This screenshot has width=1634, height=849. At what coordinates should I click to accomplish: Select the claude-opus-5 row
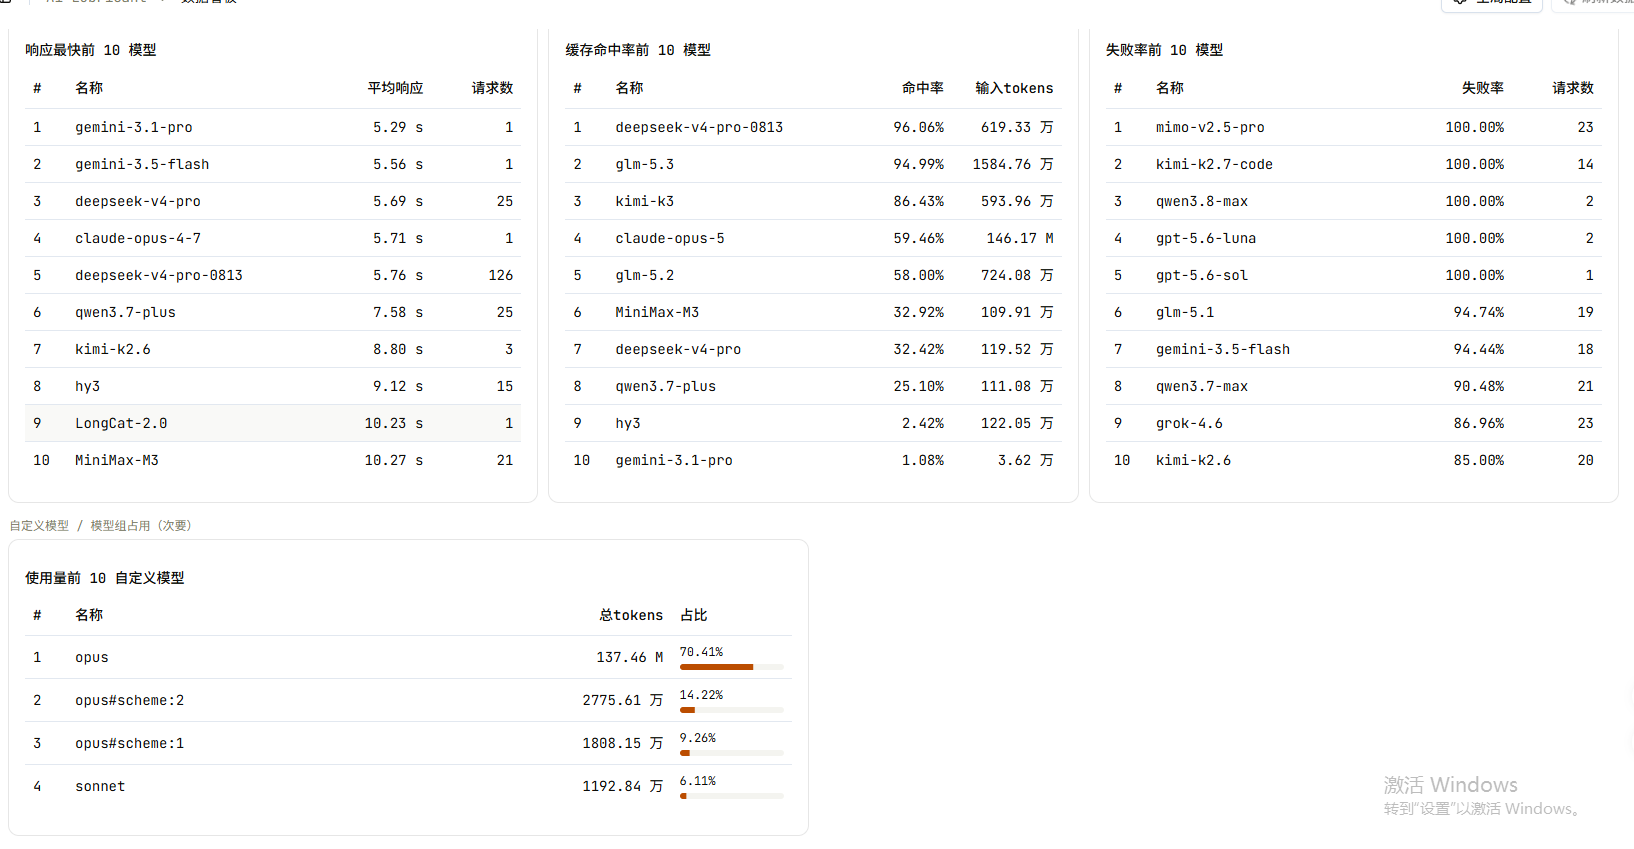[x=813, y=238]
